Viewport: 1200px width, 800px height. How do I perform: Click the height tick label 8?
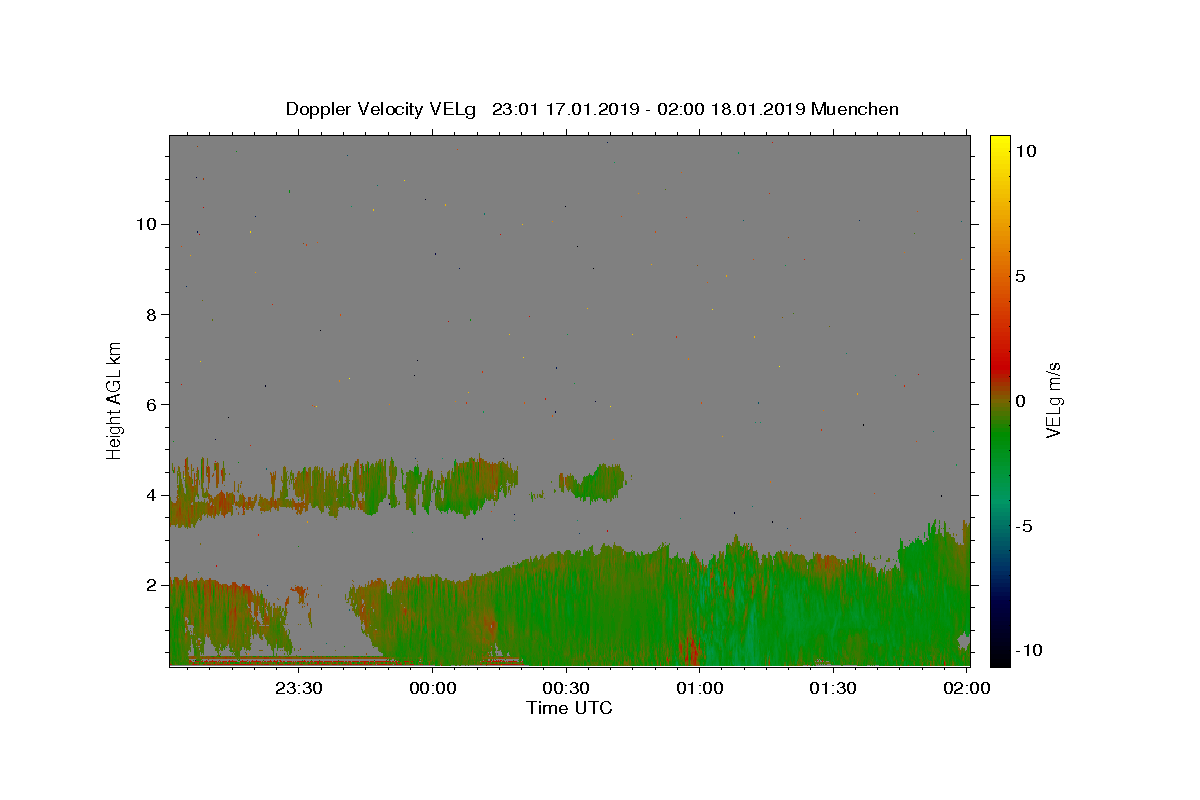(x=150, y=314)
